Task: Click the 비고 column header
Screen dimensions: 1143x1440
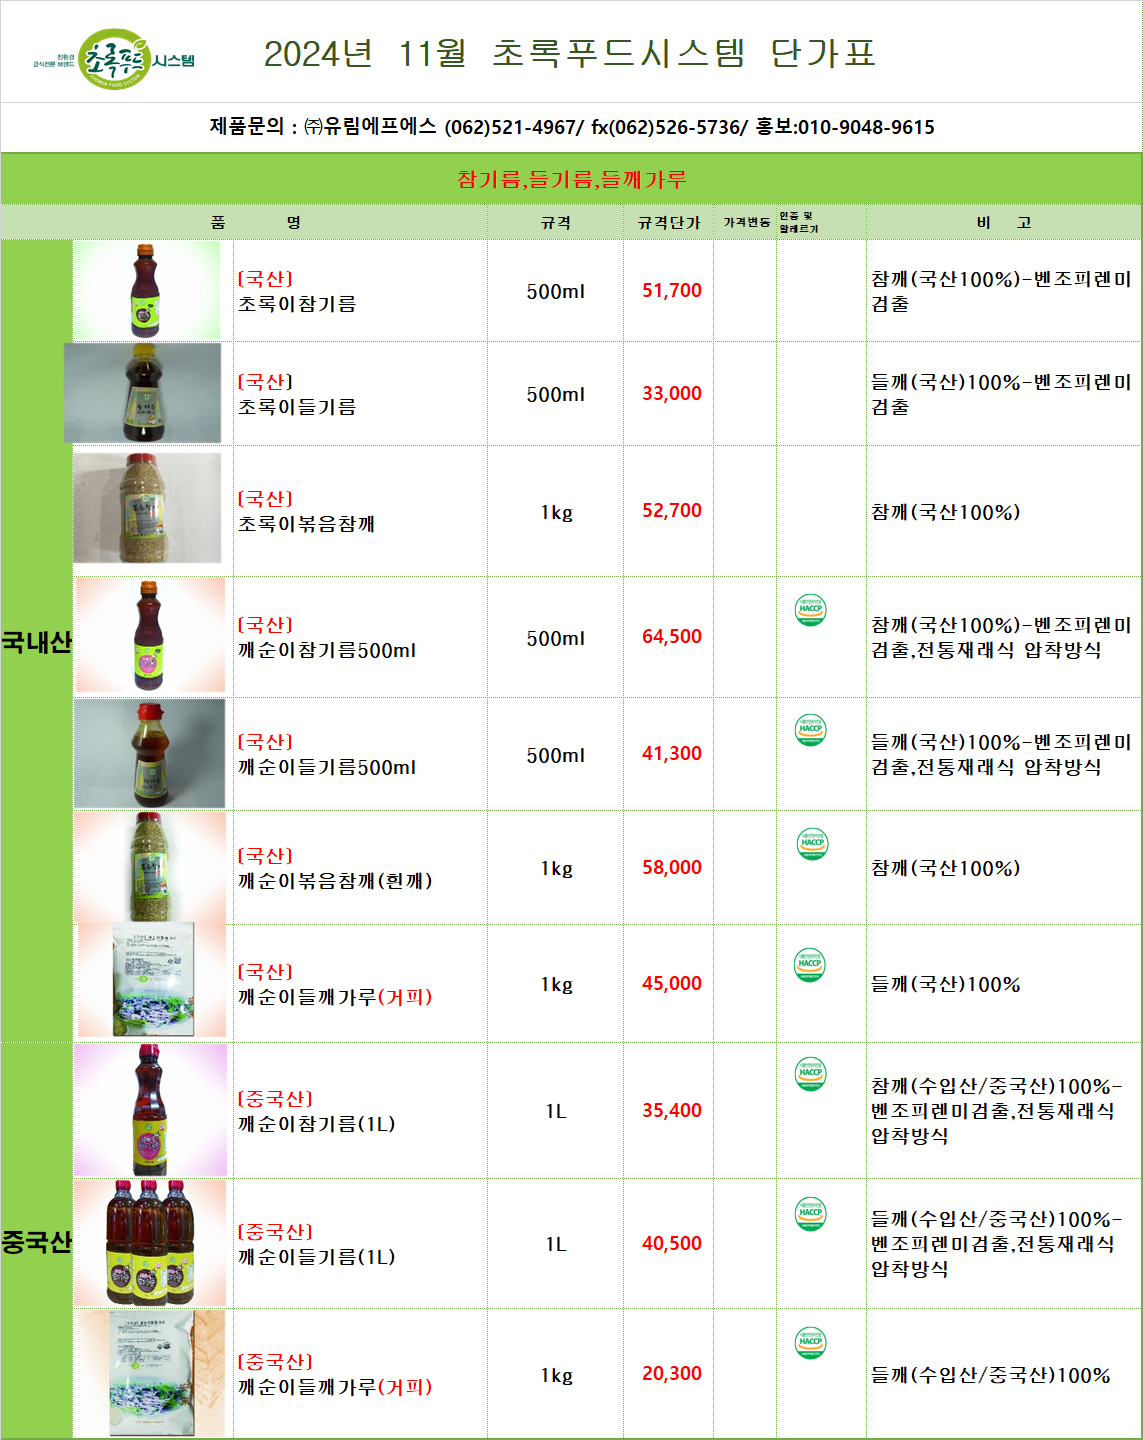Action: 1003,223
